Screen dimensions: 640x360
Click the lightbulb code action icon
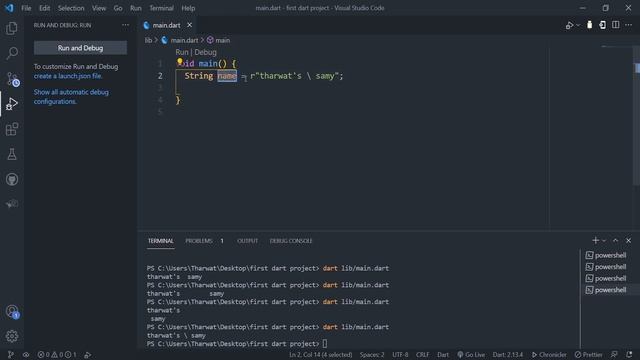click(x=180, y=62)
